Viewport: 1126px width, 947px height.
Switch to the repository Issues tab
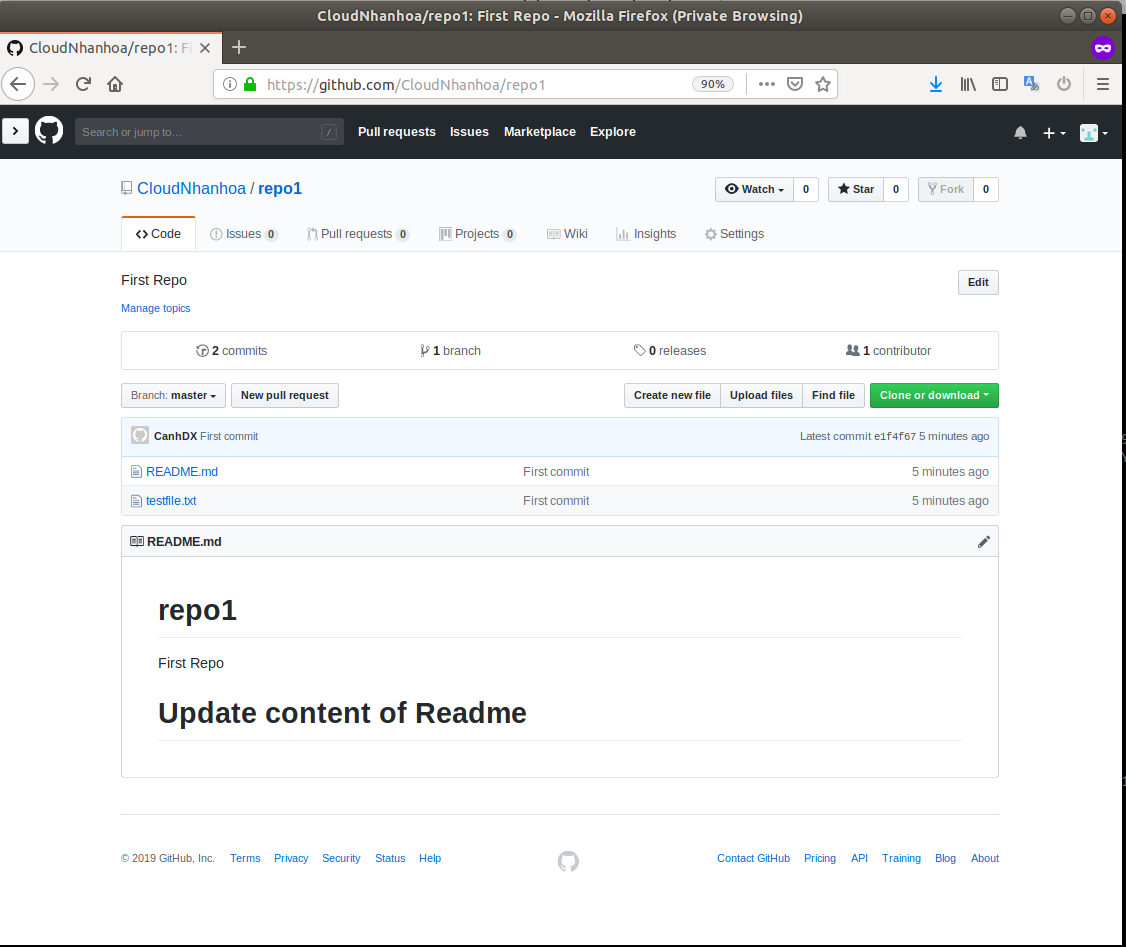[x=243, y=234]
